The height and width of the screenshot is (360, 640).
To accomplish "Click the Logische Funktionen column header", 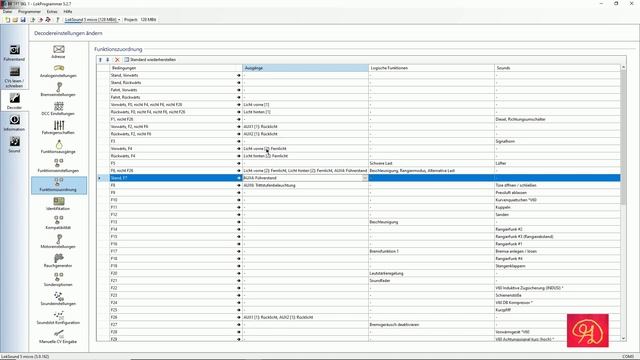I will pos(431,68).
